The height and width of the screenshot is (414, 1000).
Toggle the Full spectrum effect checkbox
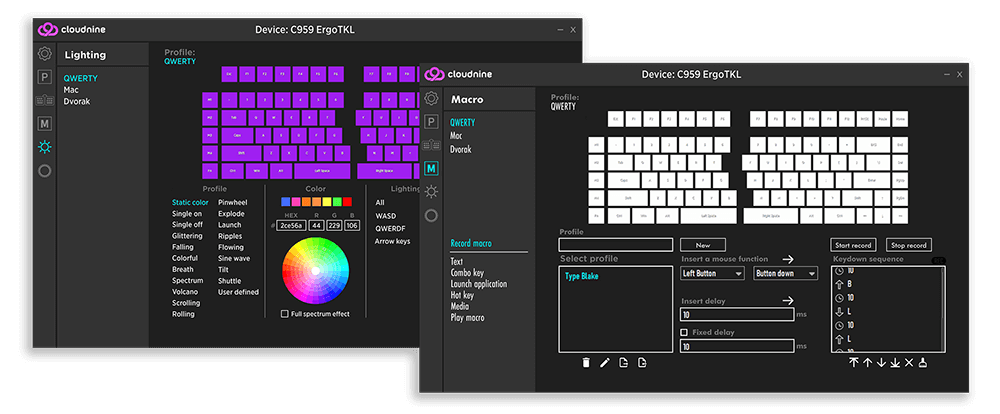[285, 314]
